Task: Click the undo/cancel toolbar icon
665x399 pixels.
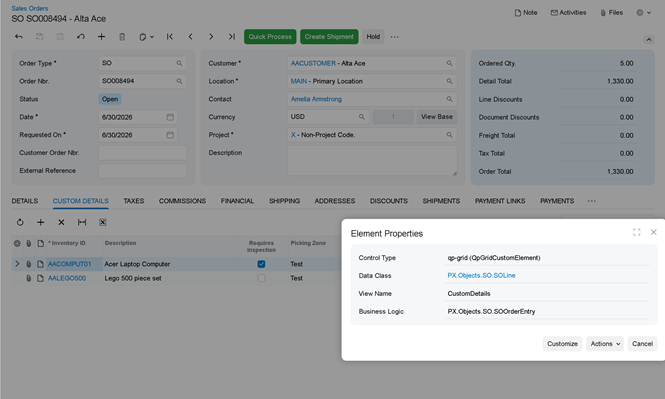Action: tap(81, 37)
